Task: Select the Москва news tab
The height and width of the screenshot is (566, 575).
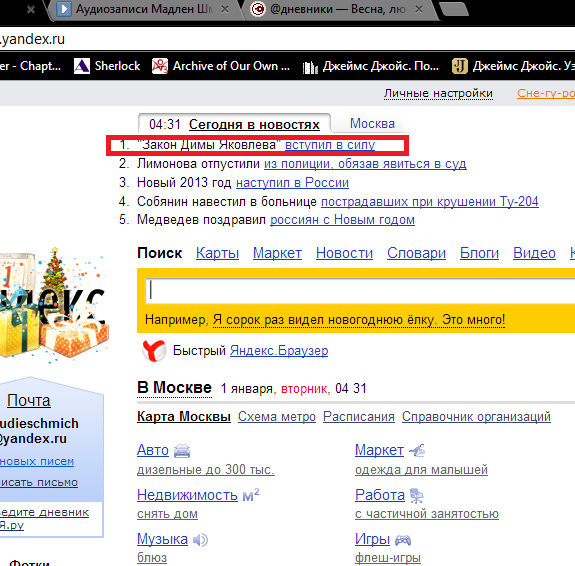Action: click(x=372, y=124)
